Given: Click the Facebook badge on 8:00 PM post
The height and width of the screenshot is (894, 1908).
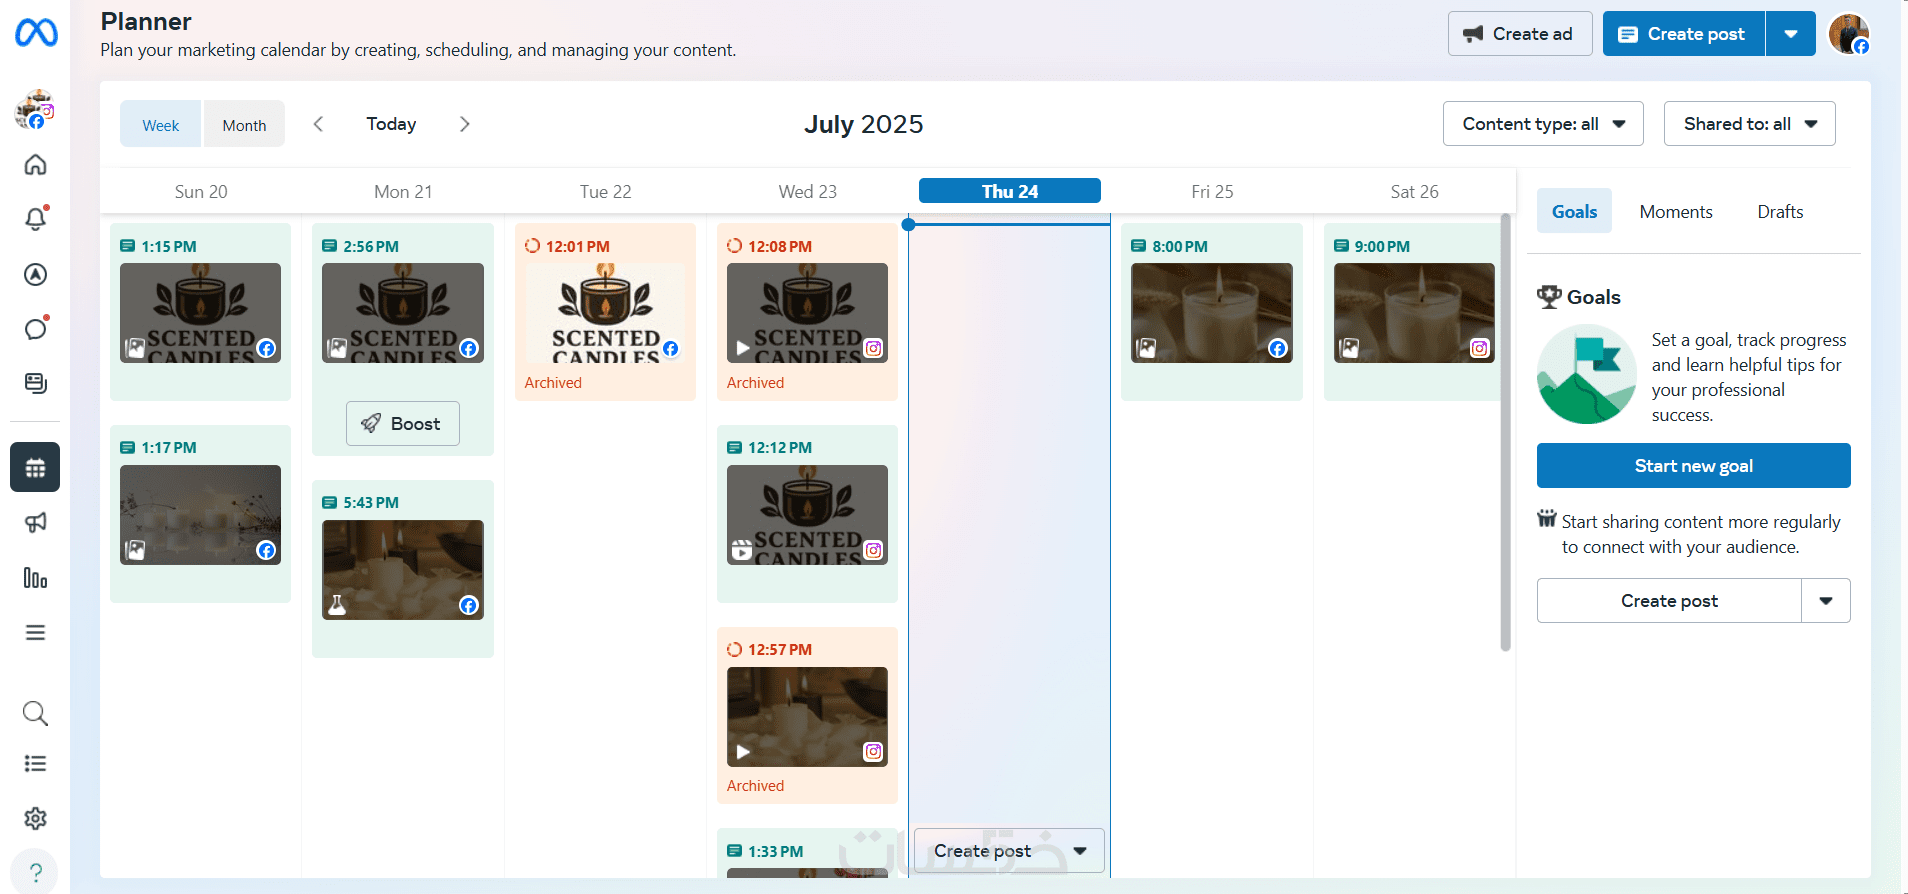Looking at the screenshot, I should tap(1277, 348).
